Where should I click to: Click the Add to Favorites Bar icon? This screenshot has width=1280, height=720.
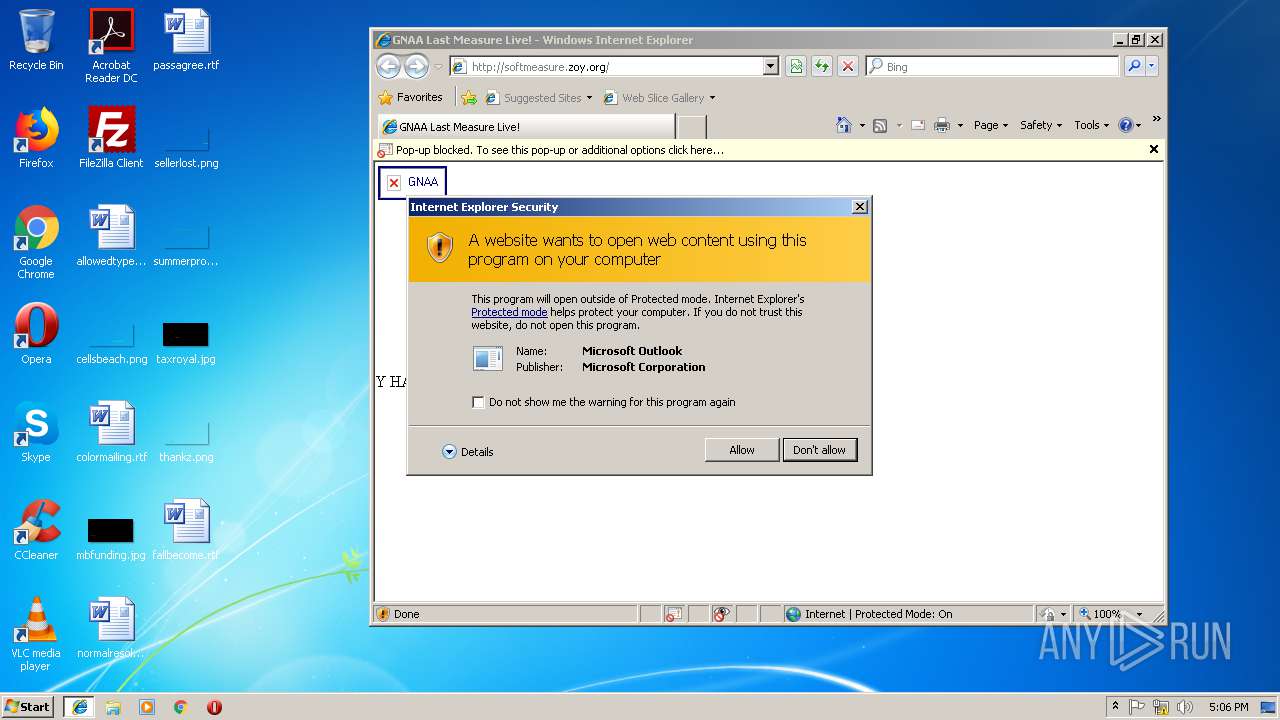[468, 98]
